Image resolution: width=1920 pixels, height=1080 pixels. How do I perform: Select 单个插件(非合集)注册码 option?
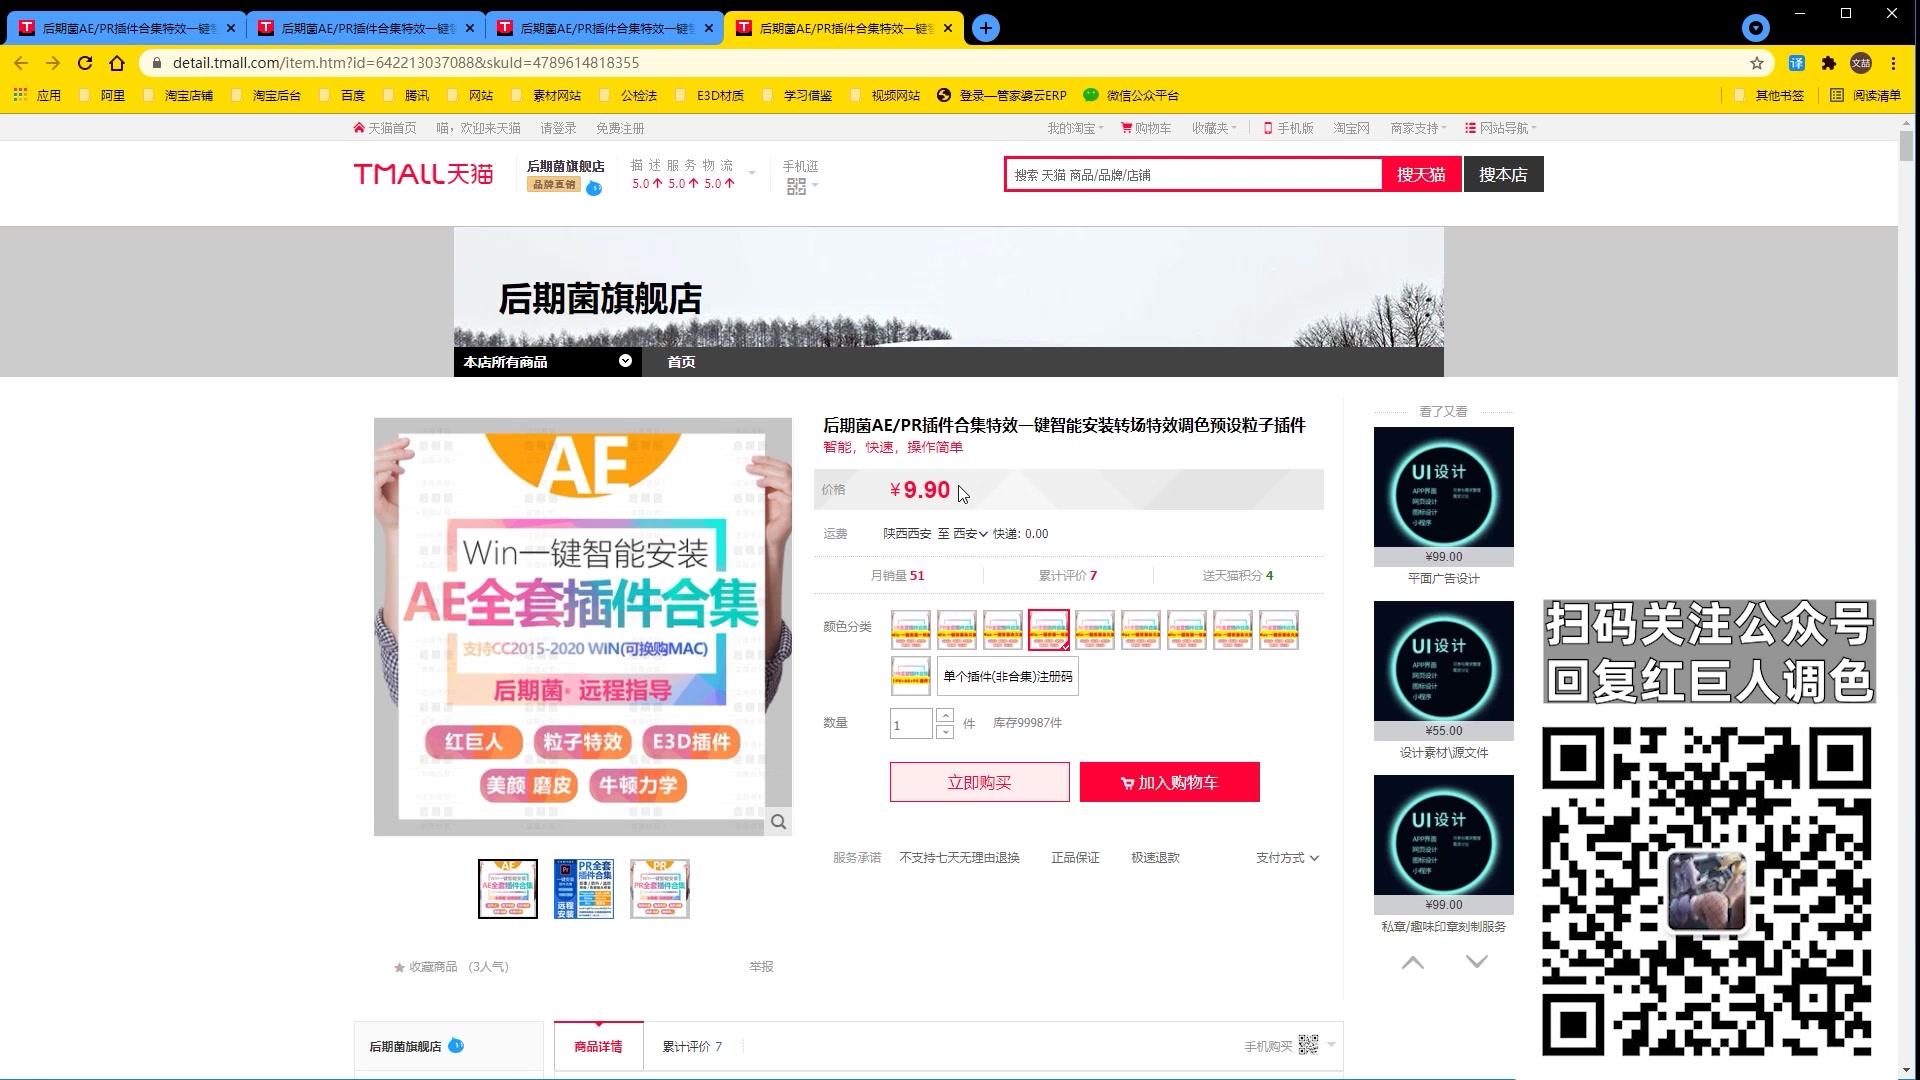(1007, 677)
